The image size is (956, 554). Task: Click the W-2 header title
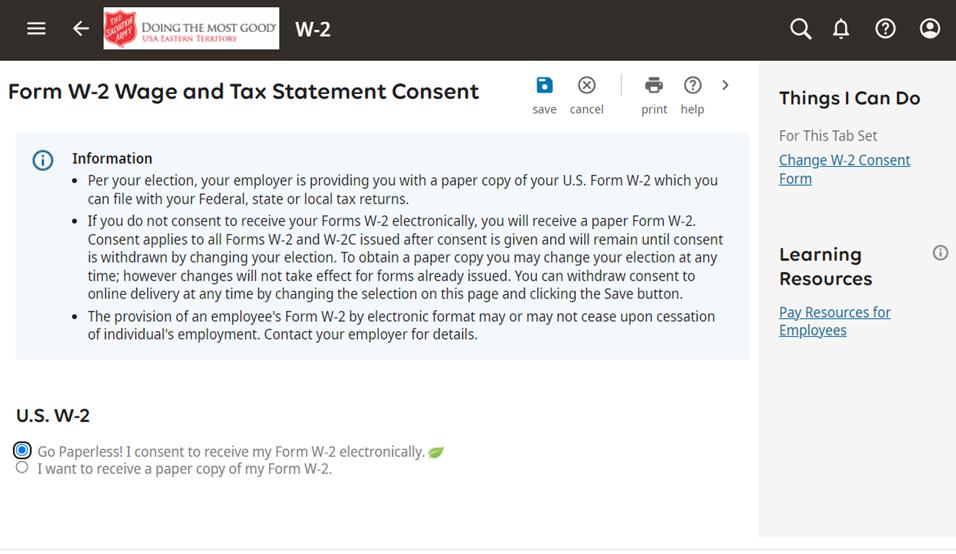pos(312,29)
